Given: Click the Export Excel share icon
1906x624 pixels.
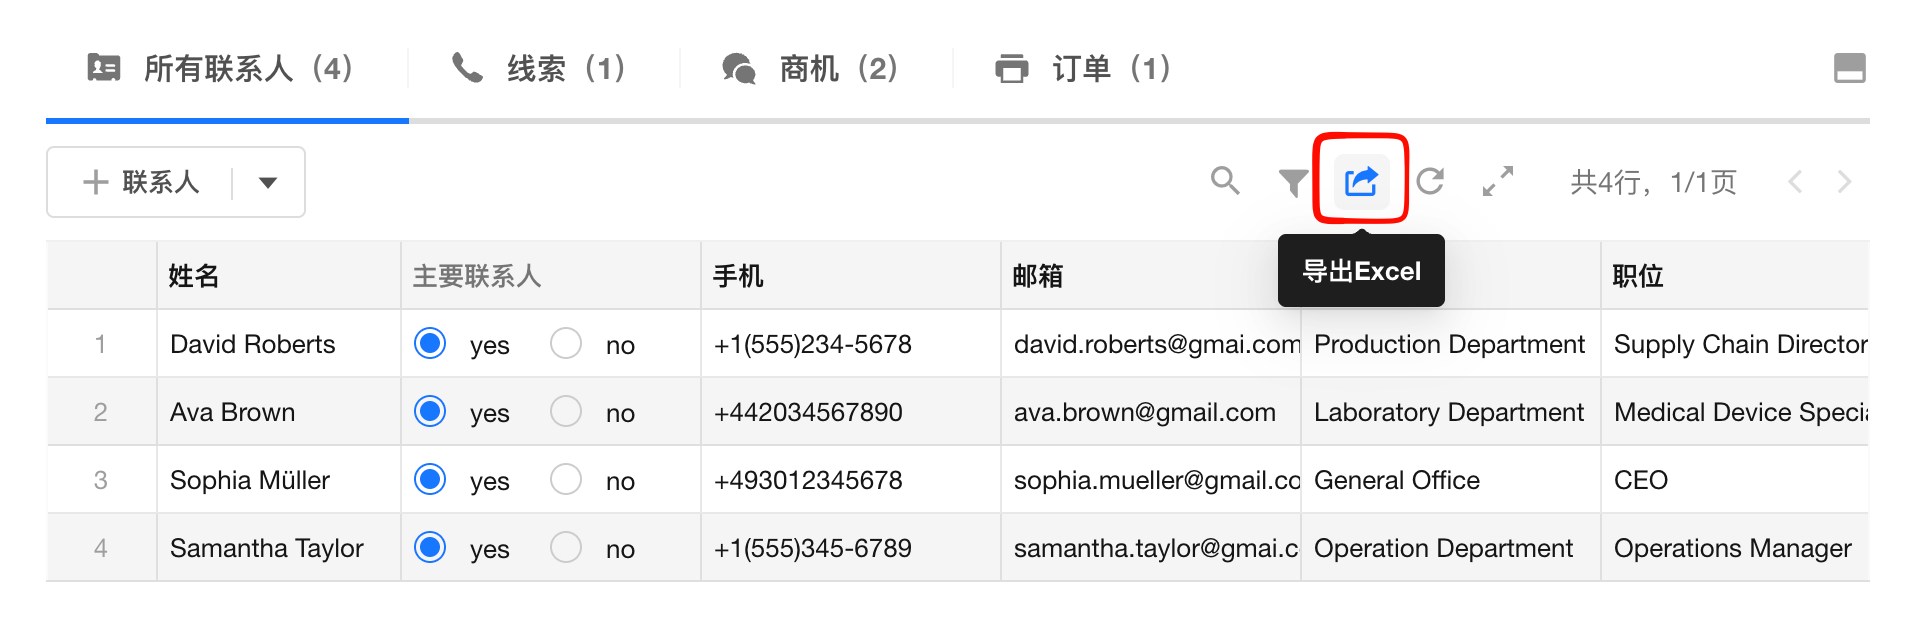Looking at the screenshot, I should (1361, 181).
